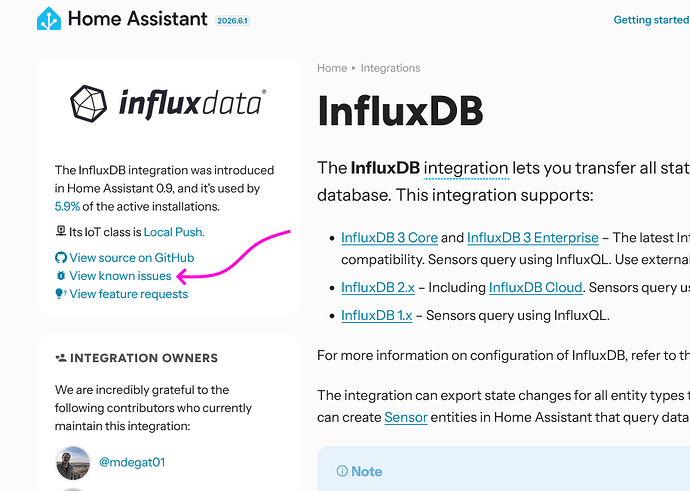Click the dotted-underline integration term
690x491 pixels.
(466, 169)
